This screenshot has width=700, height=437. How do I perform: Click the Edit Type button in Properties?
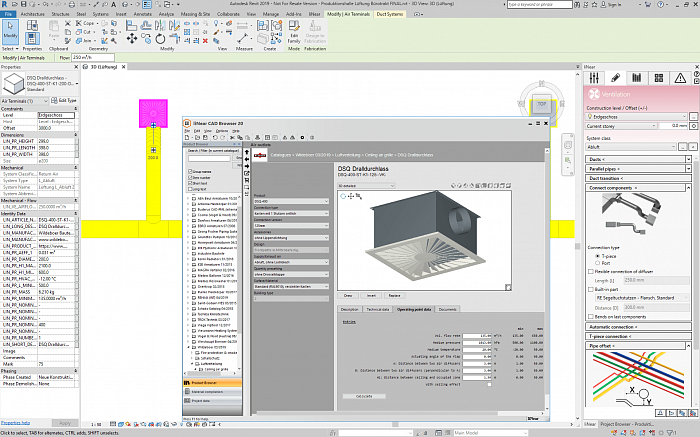coord(64,100)
